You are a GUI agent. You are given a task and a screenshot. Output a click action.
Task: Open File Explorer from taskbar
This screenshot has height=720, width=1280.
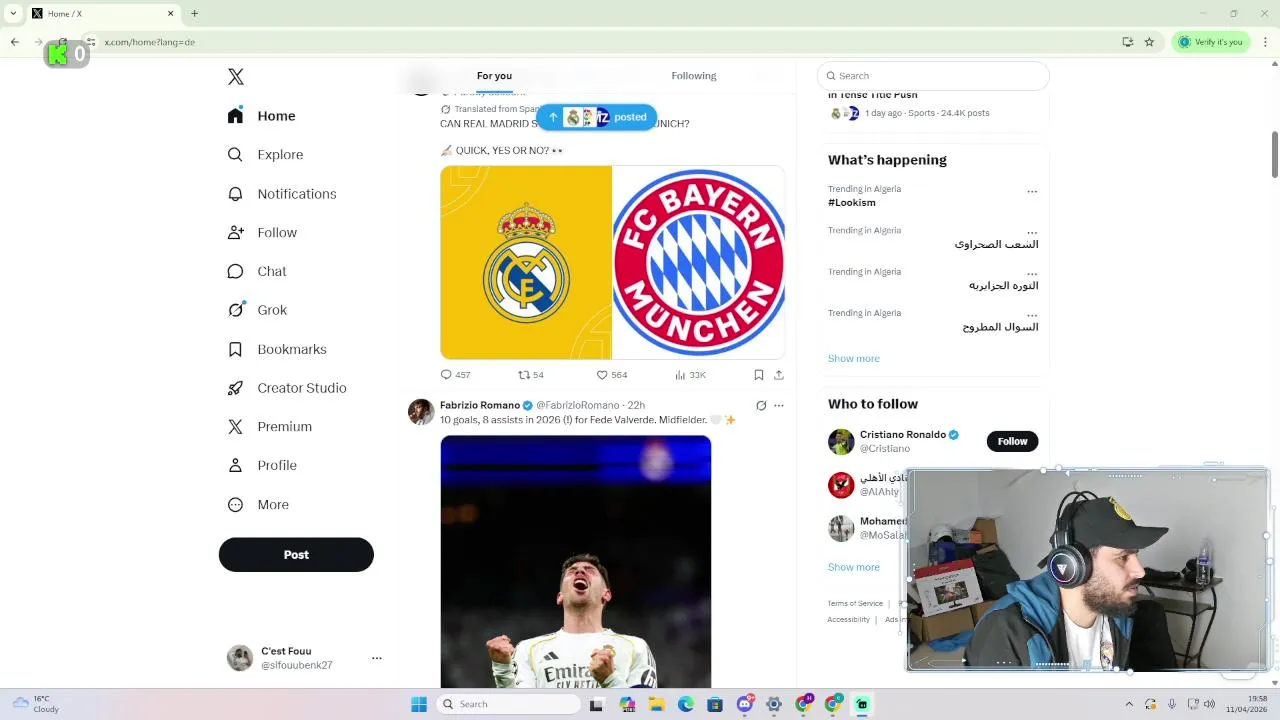point(657,704)
